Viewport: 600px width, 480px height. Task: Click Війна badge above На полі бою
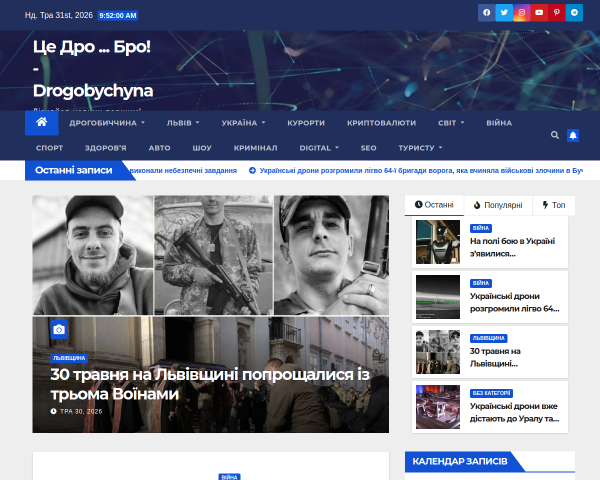tap(481, 228)
